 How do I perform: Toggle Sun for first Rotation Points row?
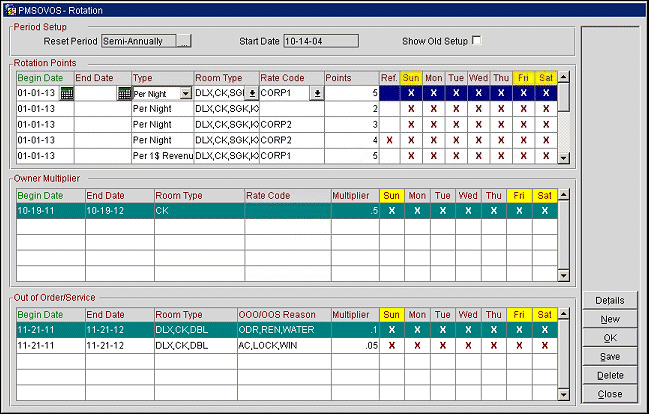pyautogui.click(x=411, y=93)
